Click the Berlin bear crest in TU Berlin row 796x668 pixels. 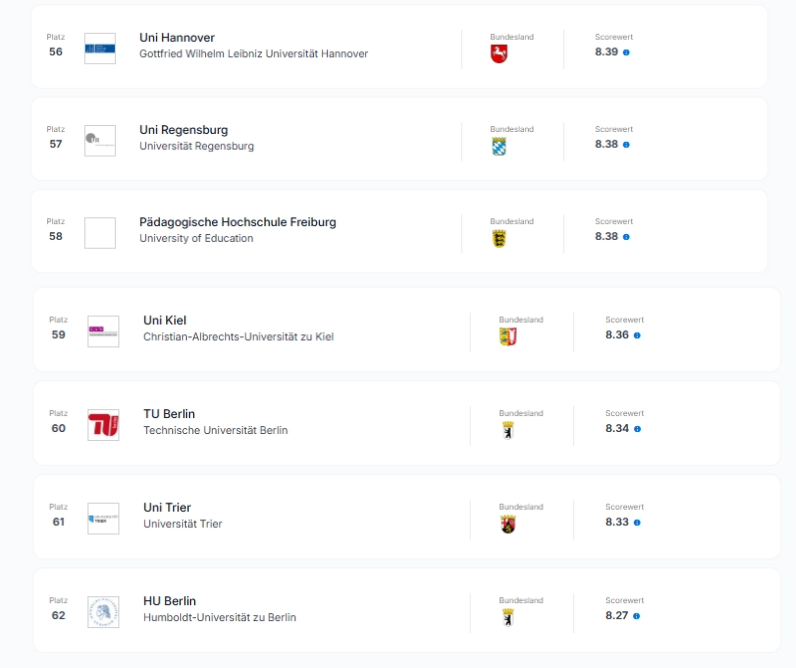tap(508, 430)
